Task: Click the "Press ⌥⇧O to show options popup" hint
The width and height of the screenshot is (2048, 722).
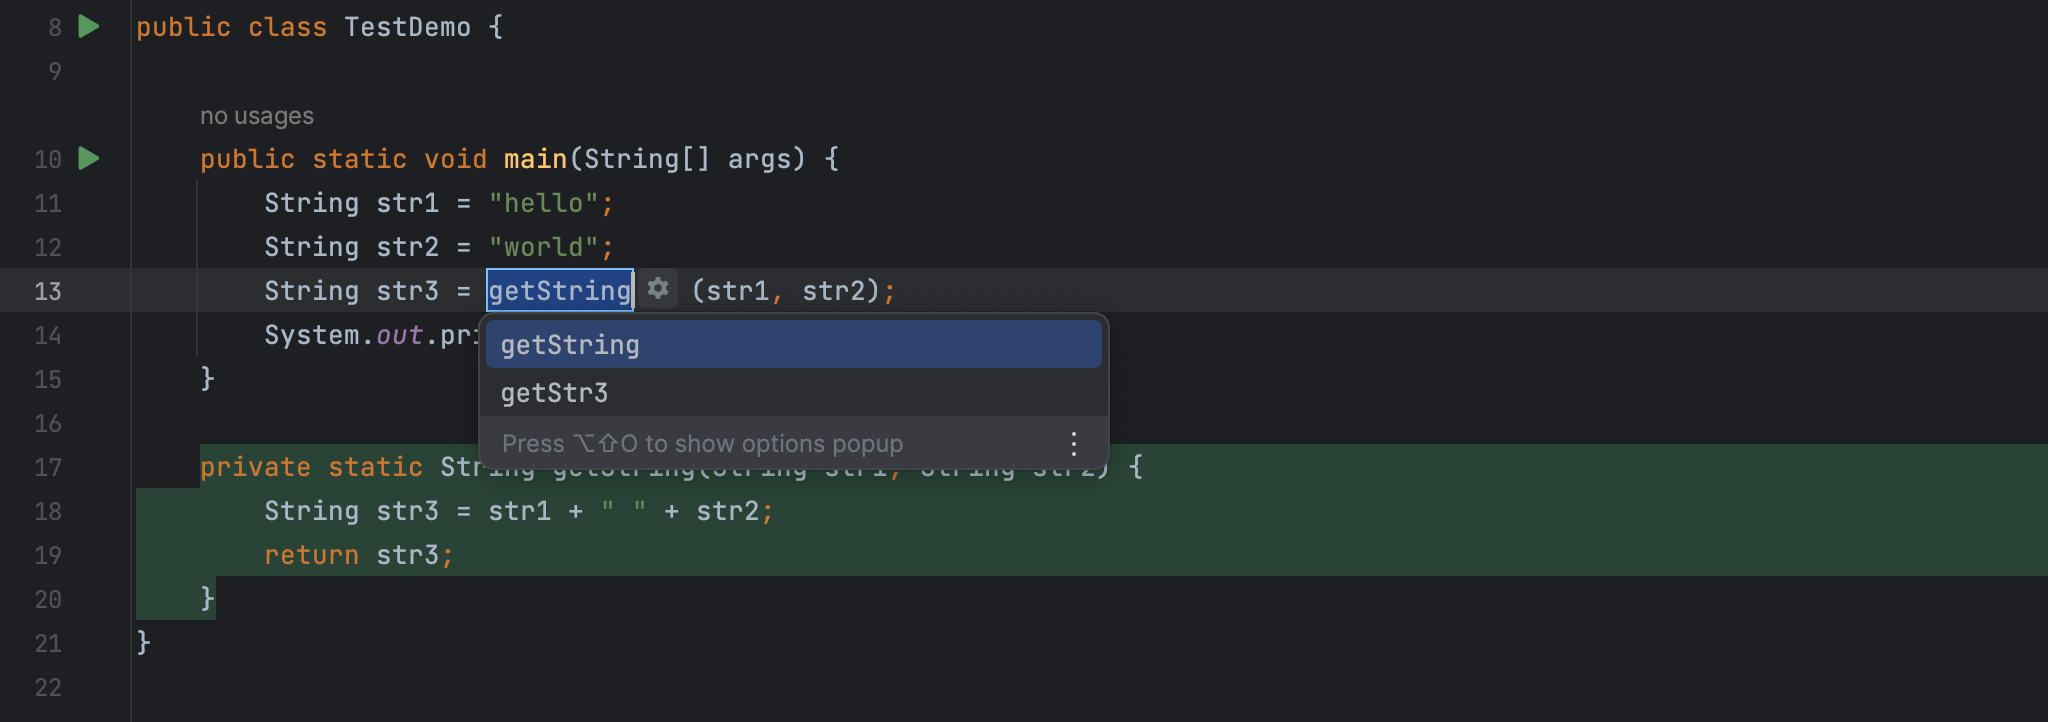Action: [x=702, y=443]
